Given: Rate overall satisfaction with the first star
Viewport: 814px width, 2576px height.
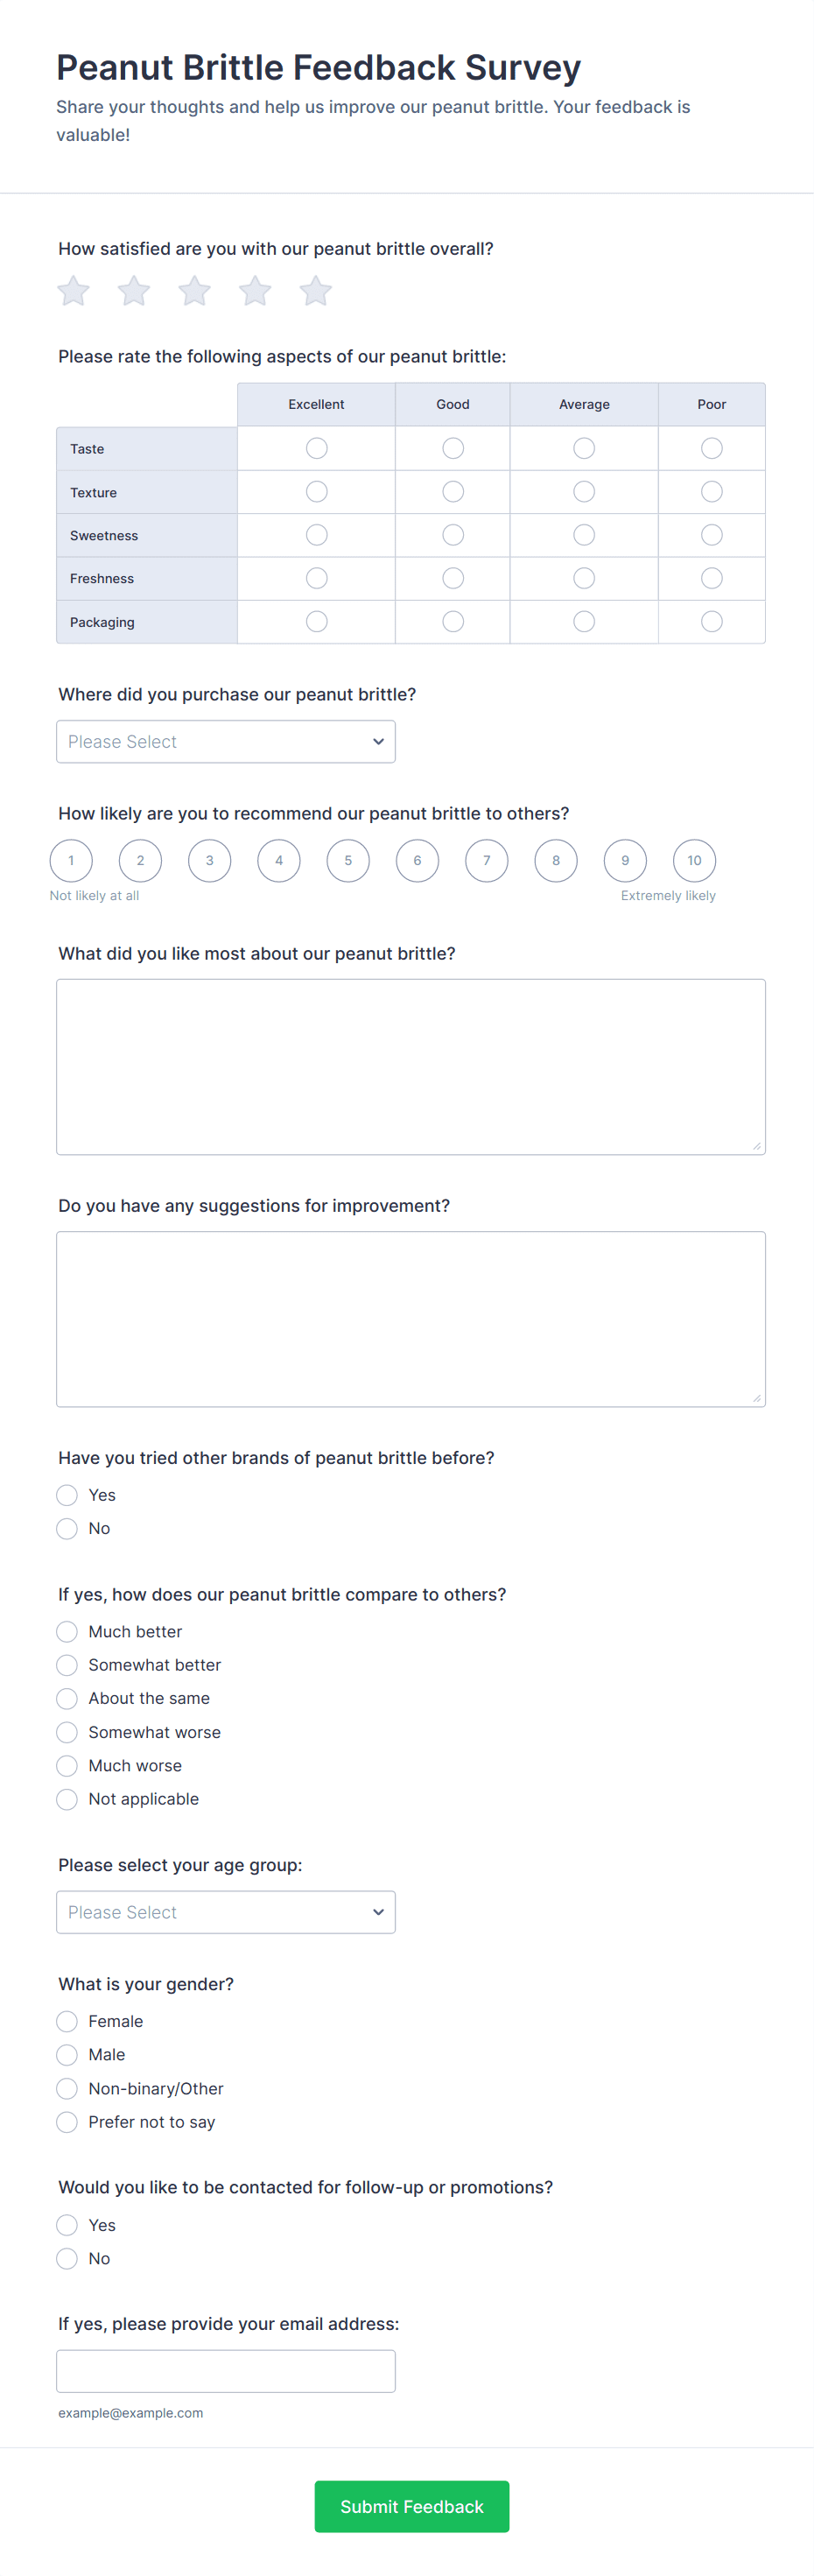Looking at the screenshot, I should click(x=73, y=291).
